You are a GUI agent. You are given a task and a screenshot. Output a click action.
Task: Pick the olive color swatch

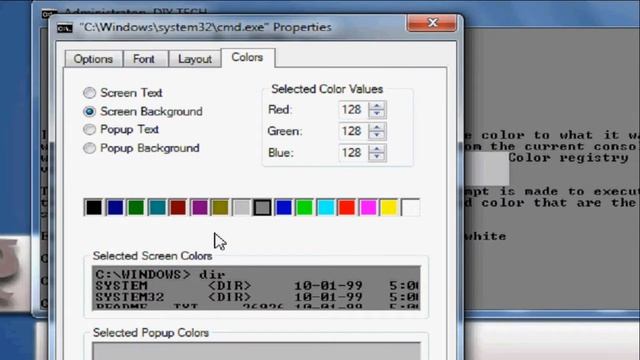pyautogui.click(x=220, y=207)
